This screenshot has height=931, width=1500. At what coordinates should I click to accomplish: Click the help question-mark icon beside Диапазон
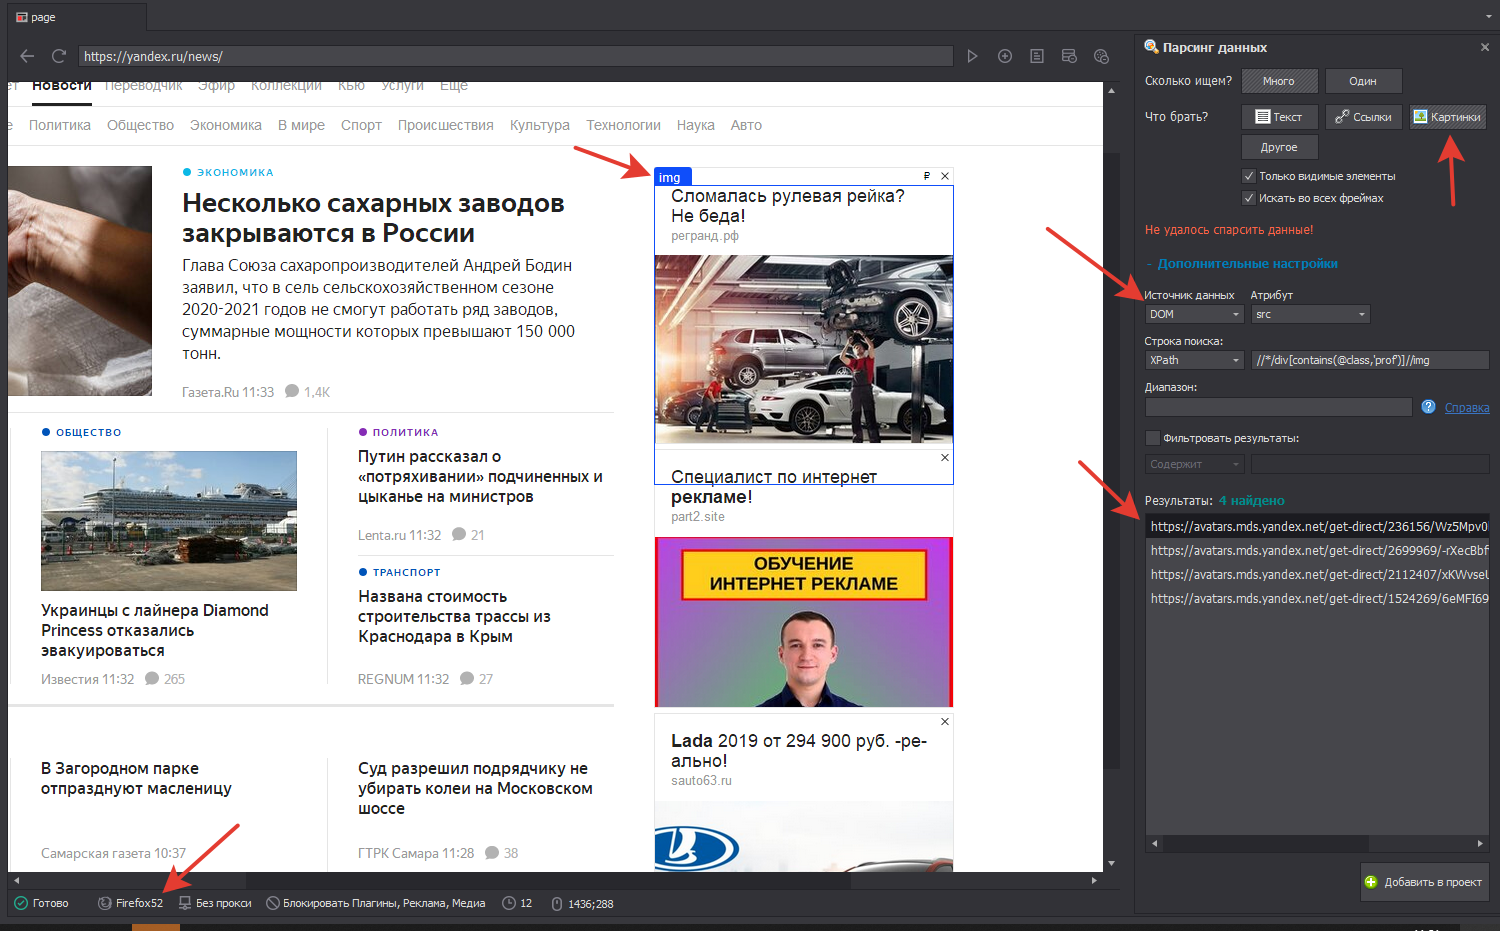(x=1428, y=406)
